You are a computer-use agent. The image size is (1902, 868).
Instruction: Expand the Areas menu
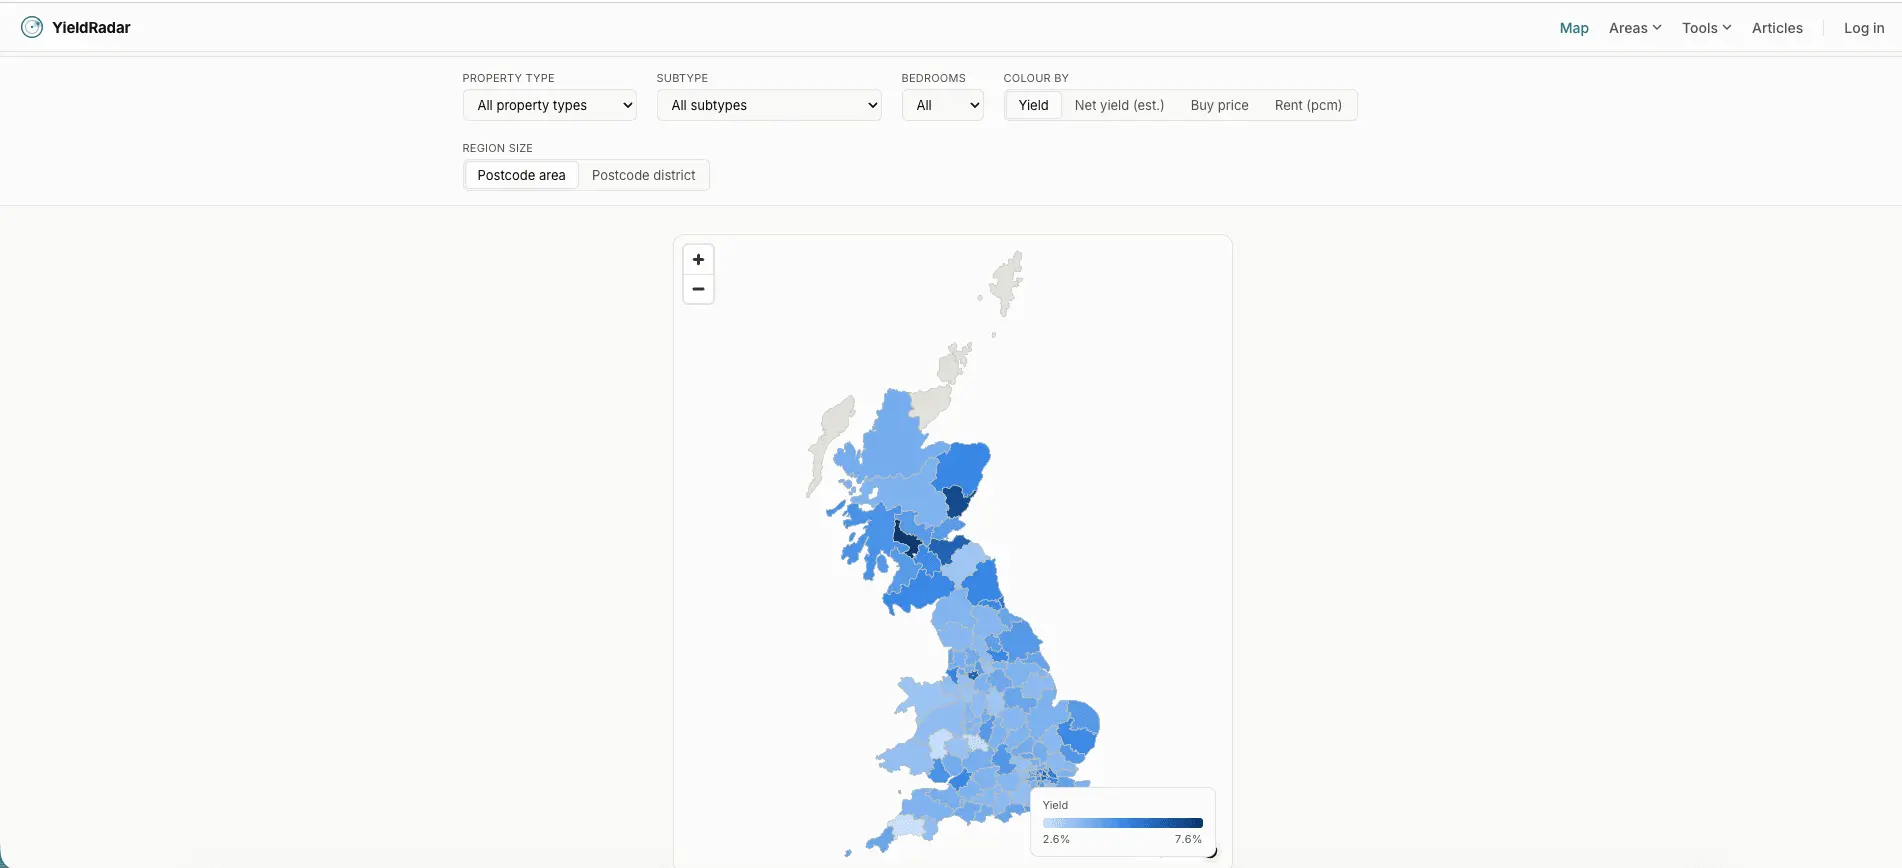coord(1635,28)
